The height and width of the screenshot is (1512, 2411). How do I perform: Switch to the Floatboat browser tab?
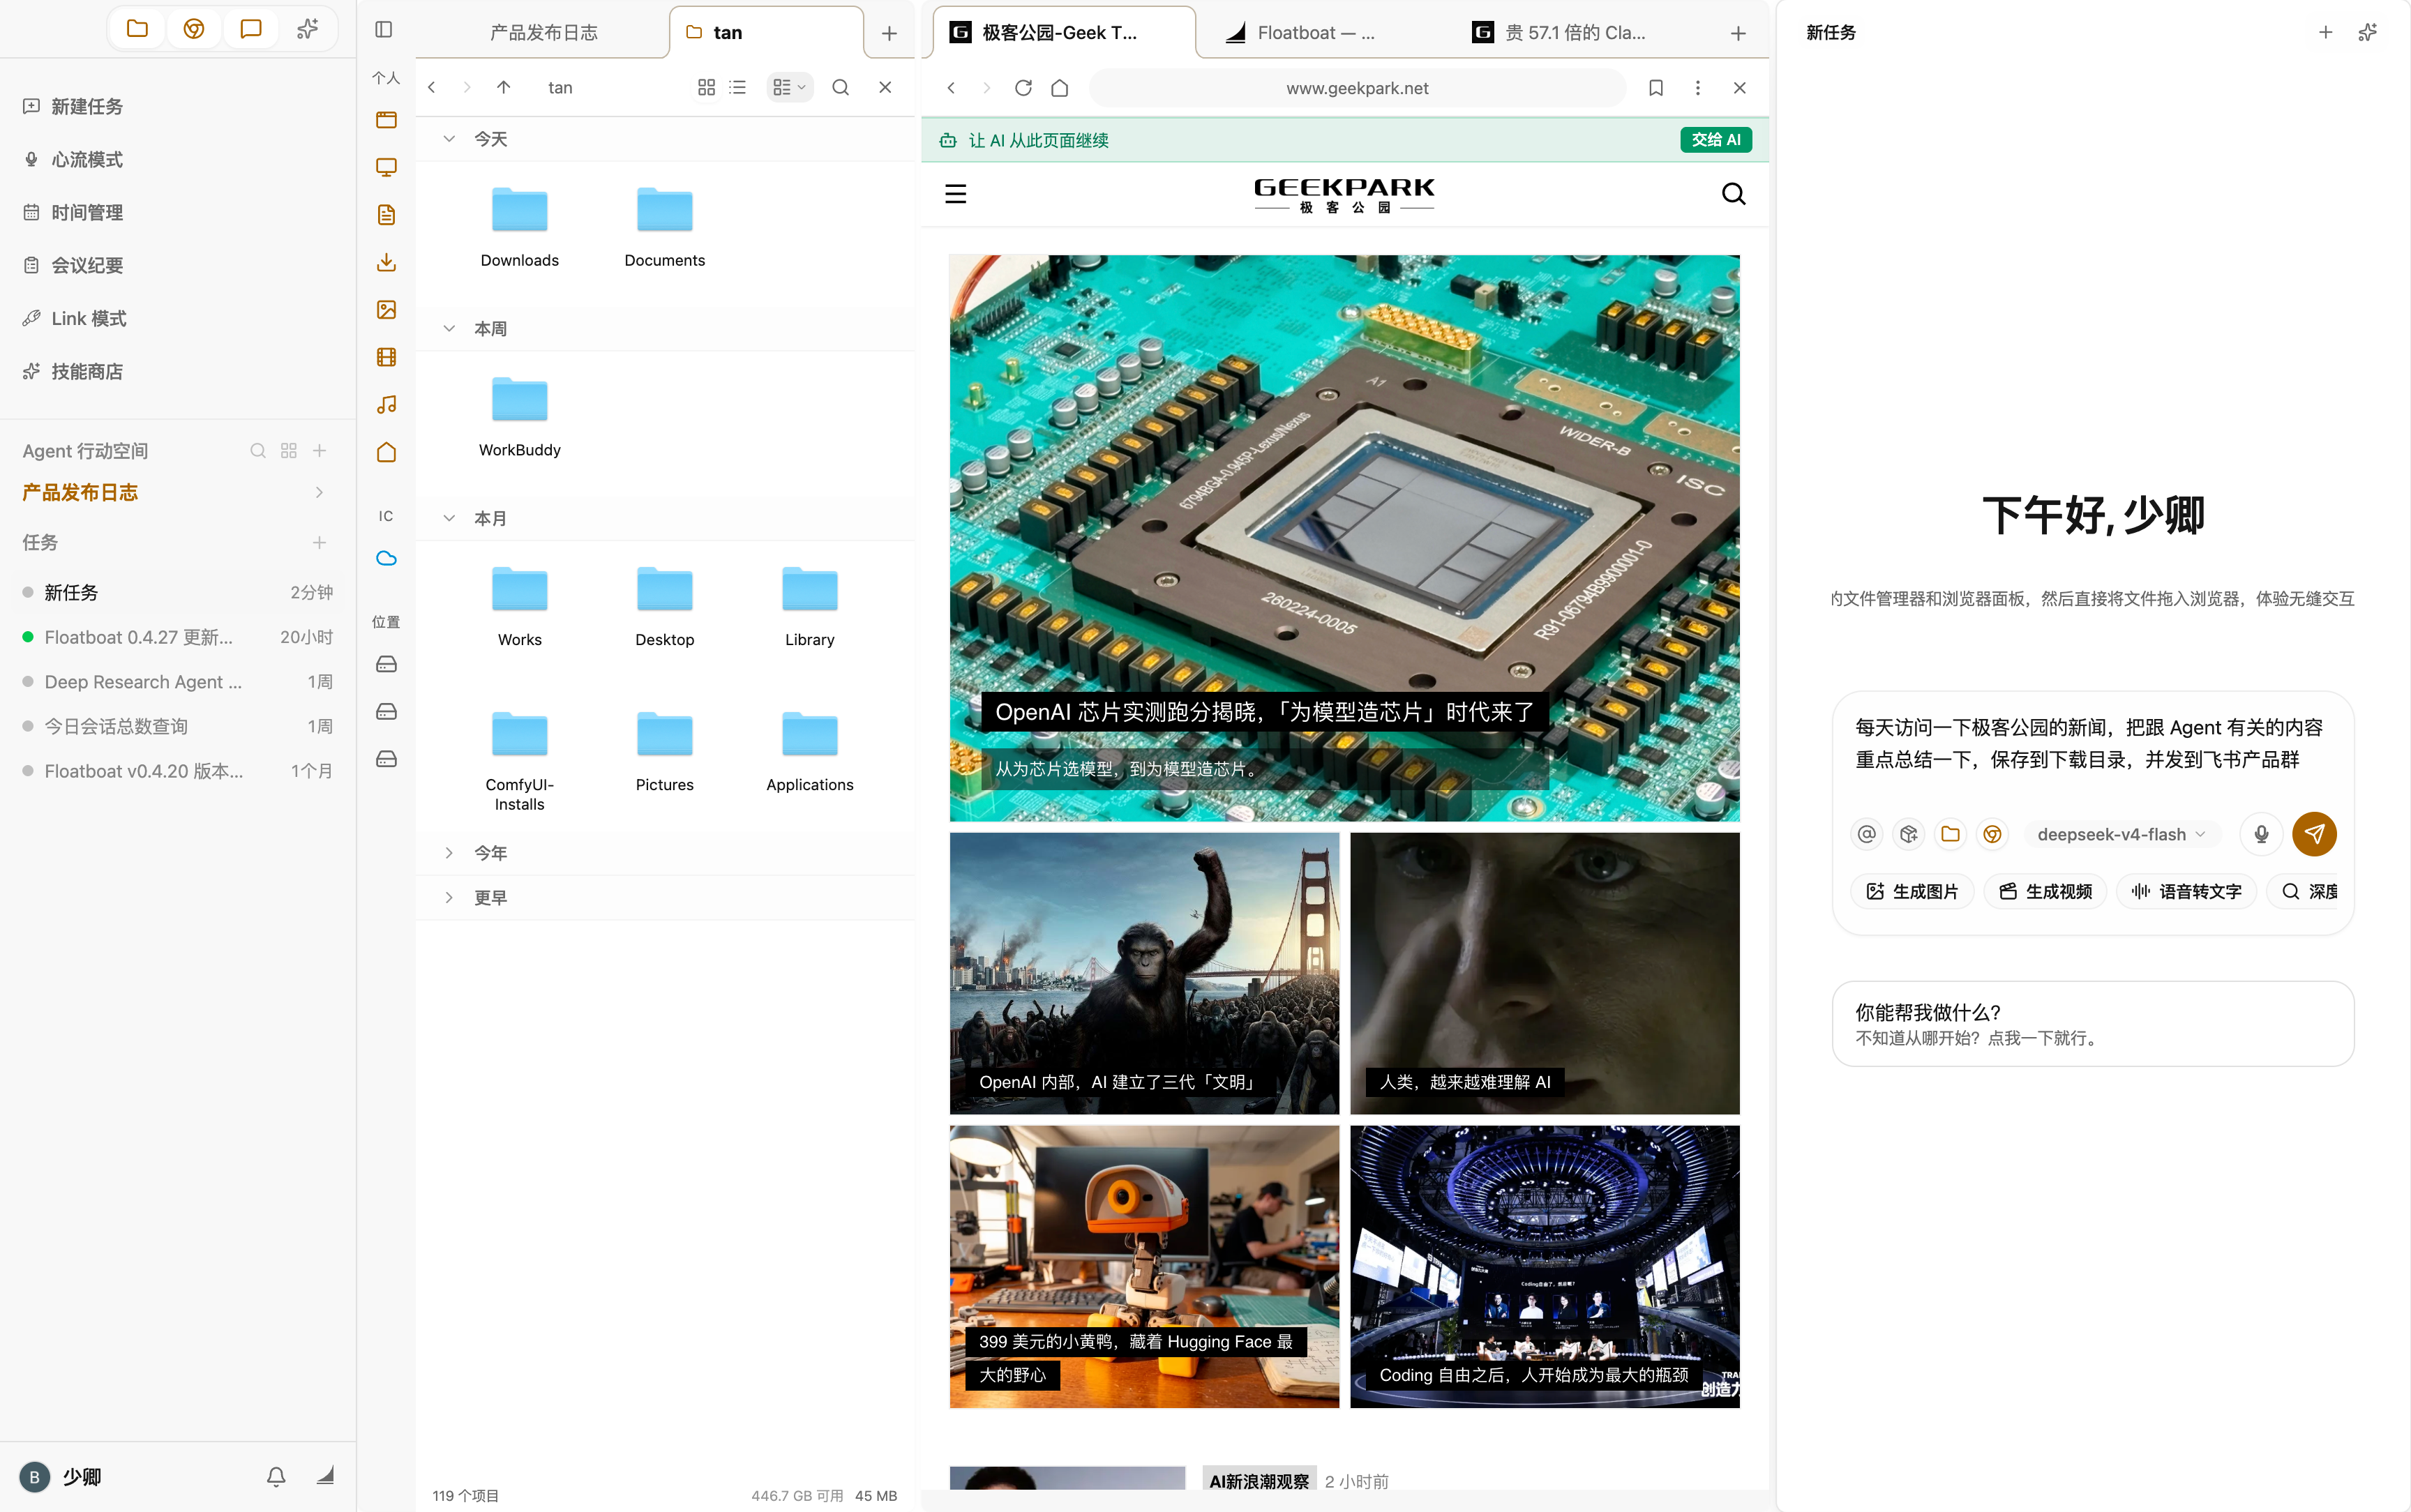[1316, 33]
